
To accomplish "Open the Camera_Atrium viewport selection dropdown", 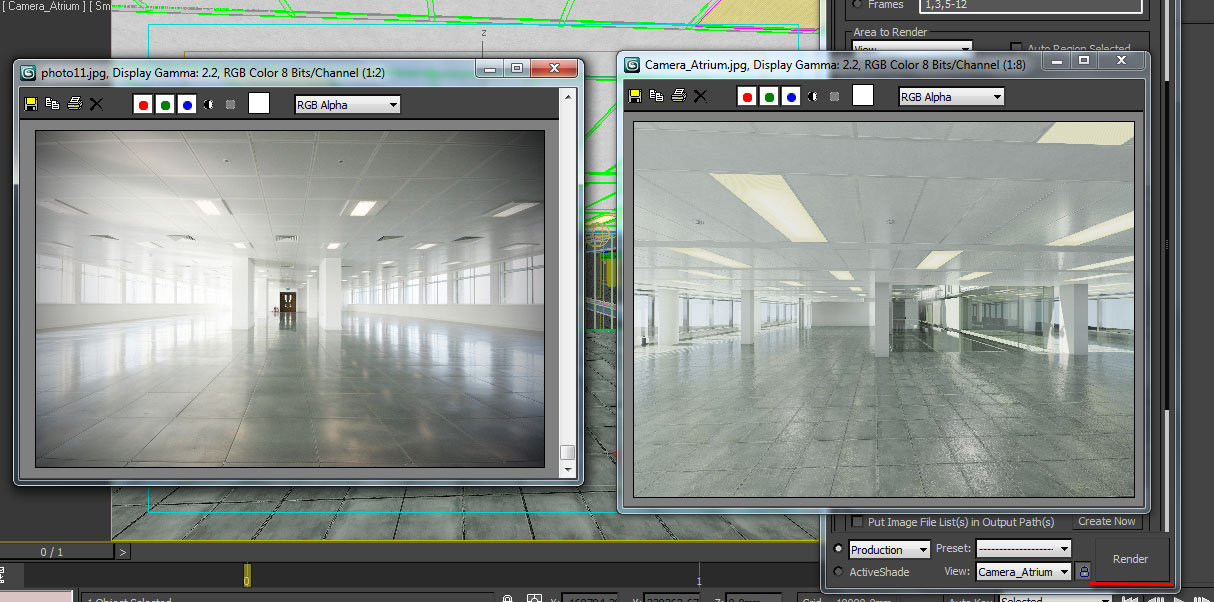I will (x=1022, y=571).
